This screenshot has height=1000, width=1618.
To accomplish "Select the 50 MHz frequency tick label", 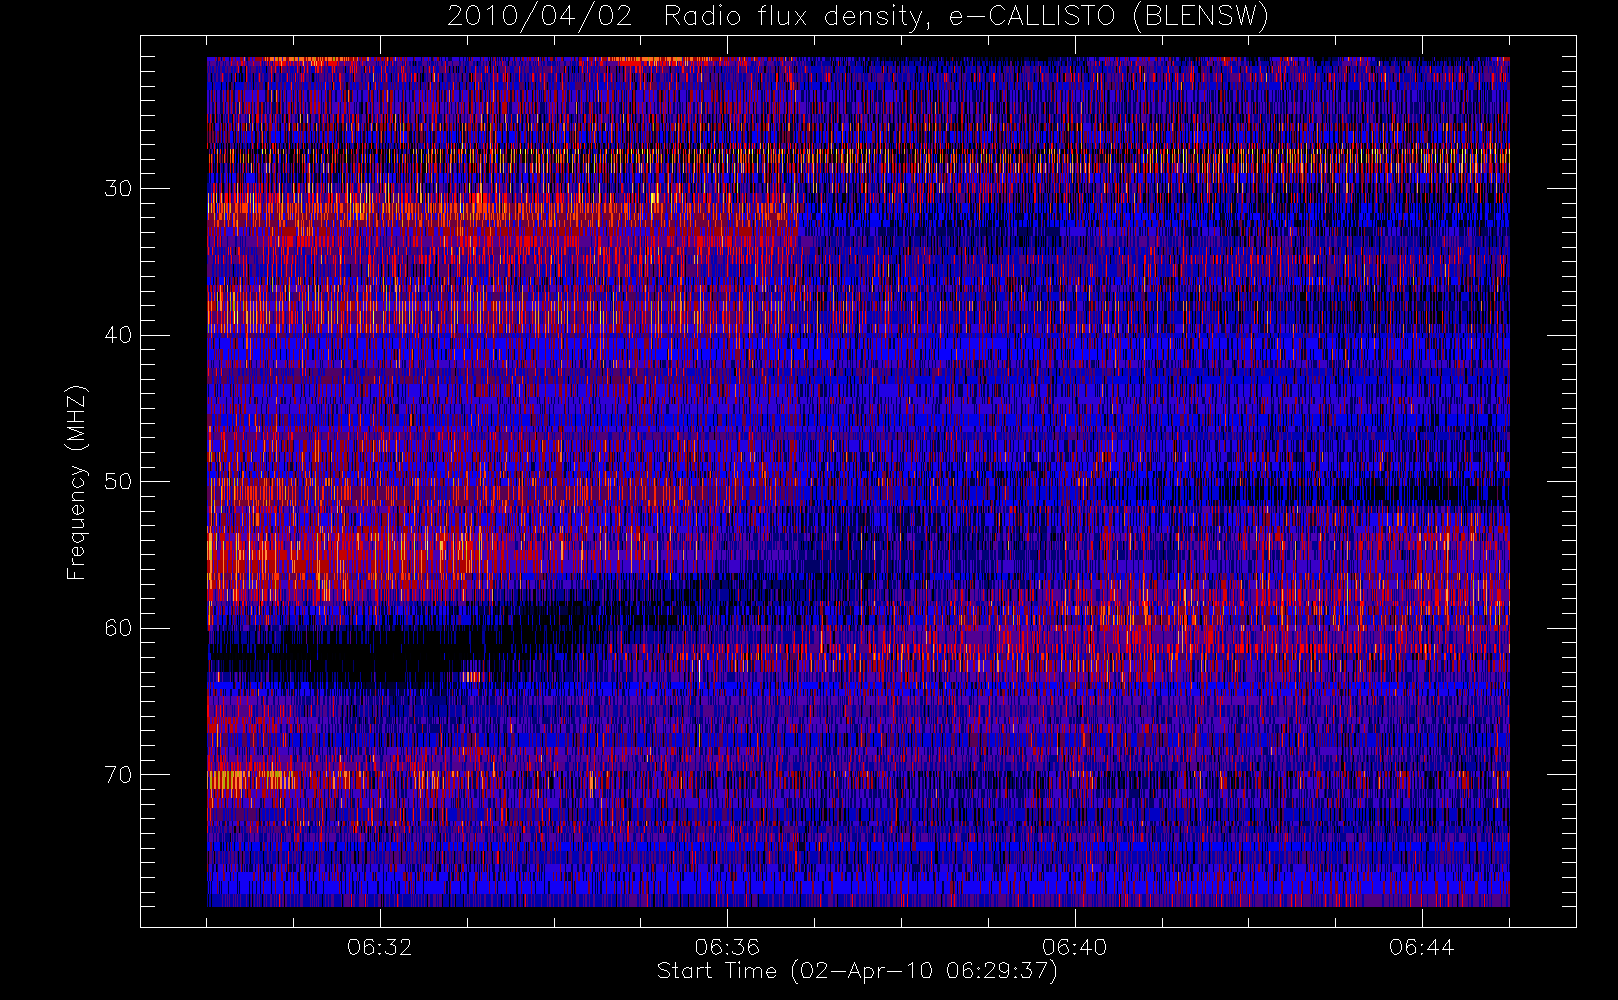I will pyautogui.click(x=118, y=481).
